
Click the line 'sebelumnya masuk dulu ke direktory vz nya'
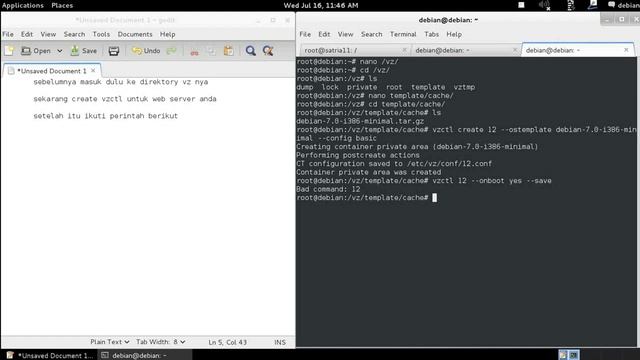(120, 82)
